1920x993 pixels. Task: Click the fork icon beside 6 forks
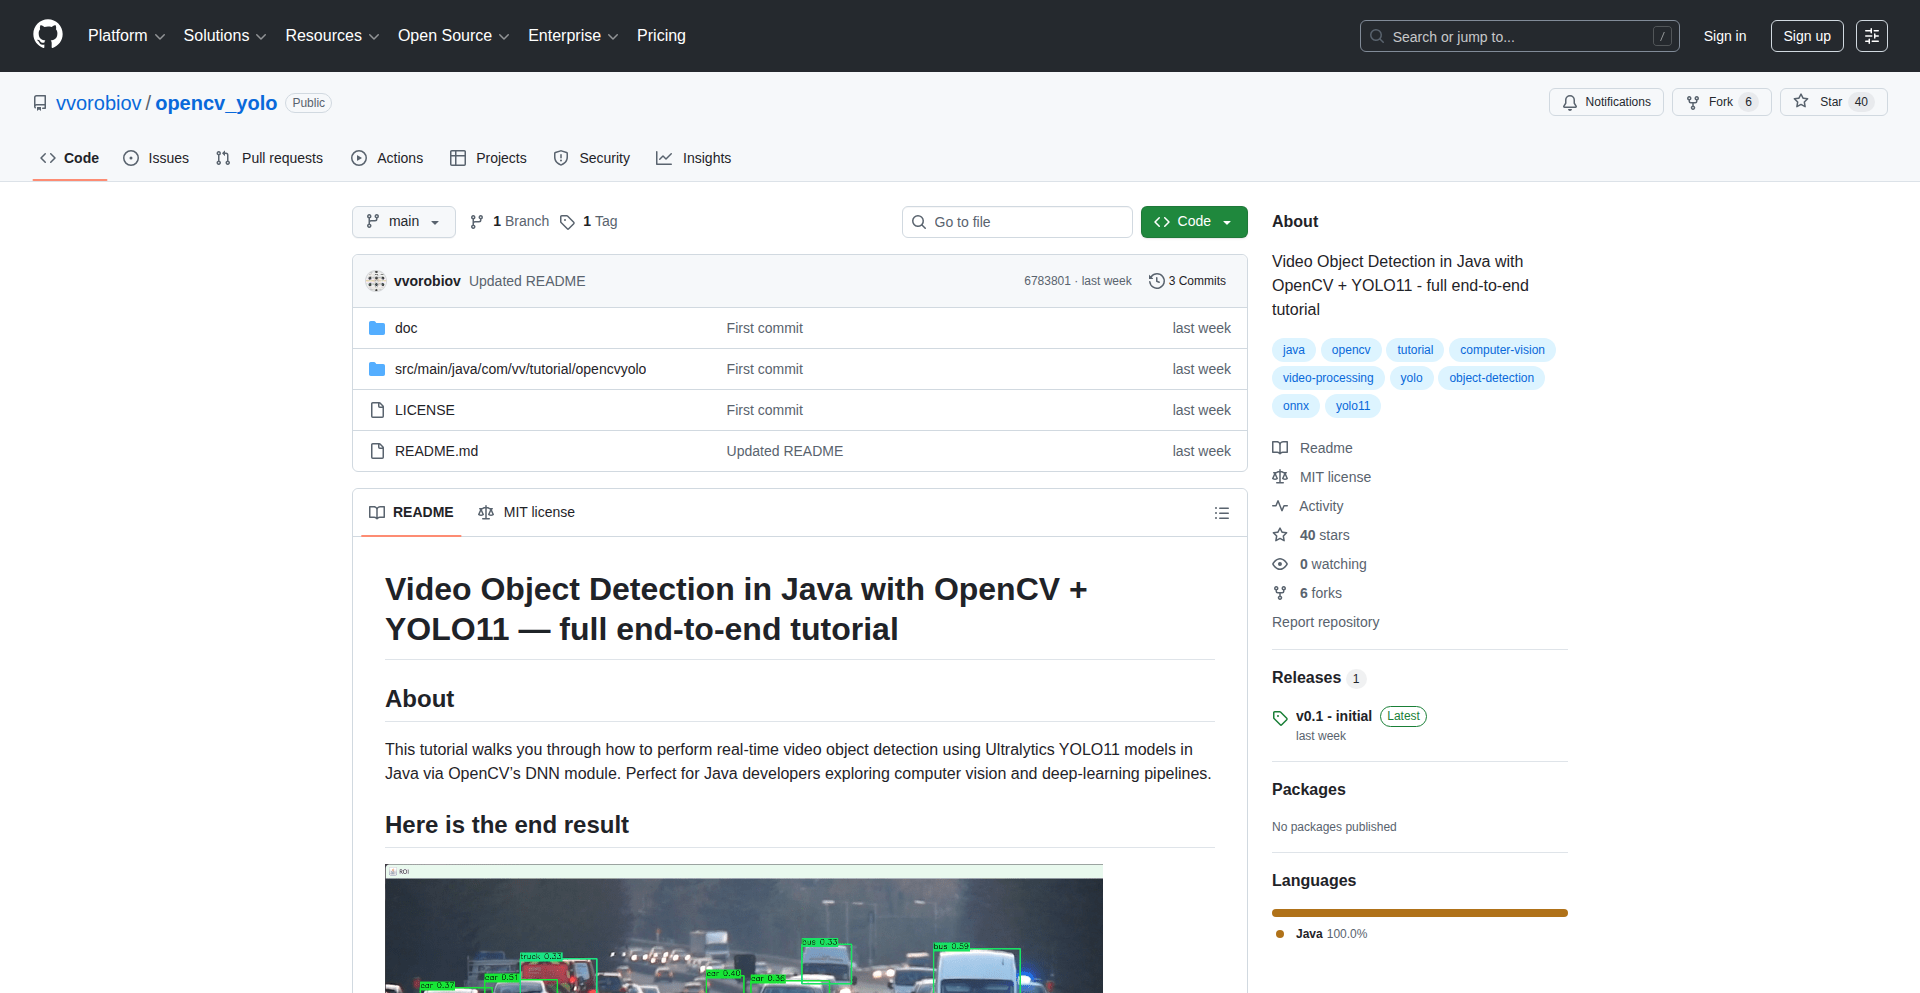[x=1280, y=593]
